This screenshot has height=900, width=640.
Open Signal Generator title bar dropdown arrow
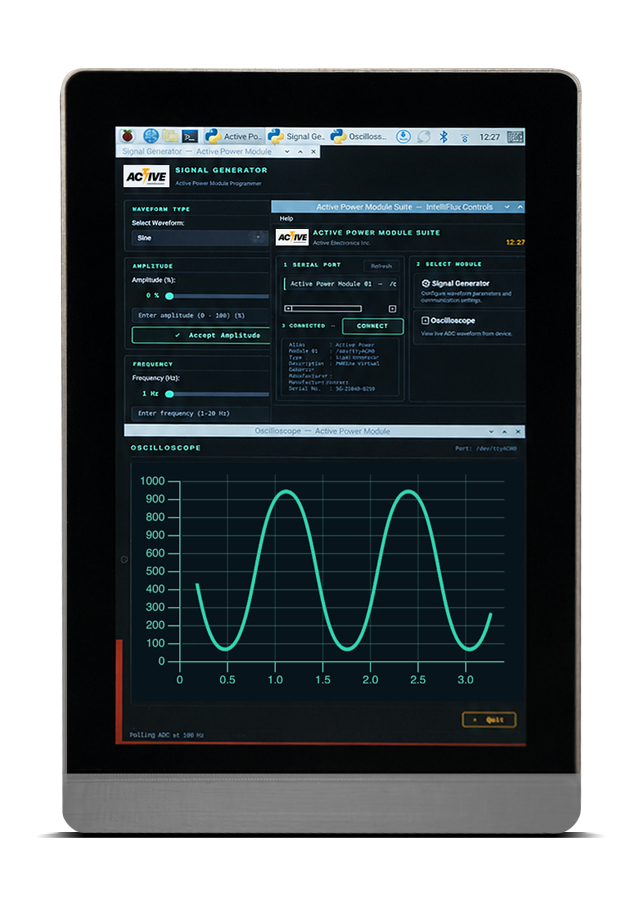[287, 152]
